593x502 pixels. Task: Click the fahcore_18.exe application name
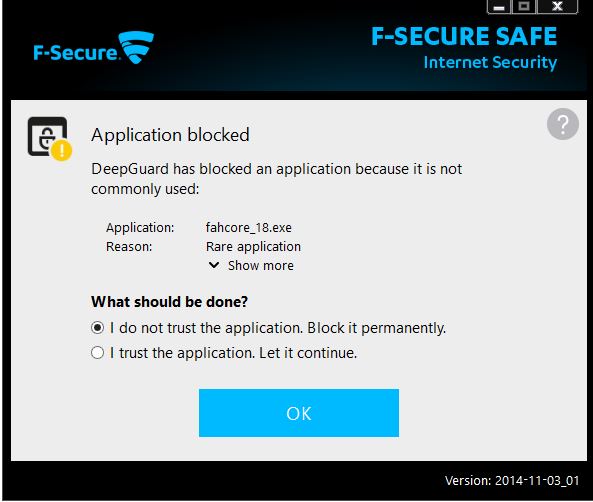tap(248, 227)
